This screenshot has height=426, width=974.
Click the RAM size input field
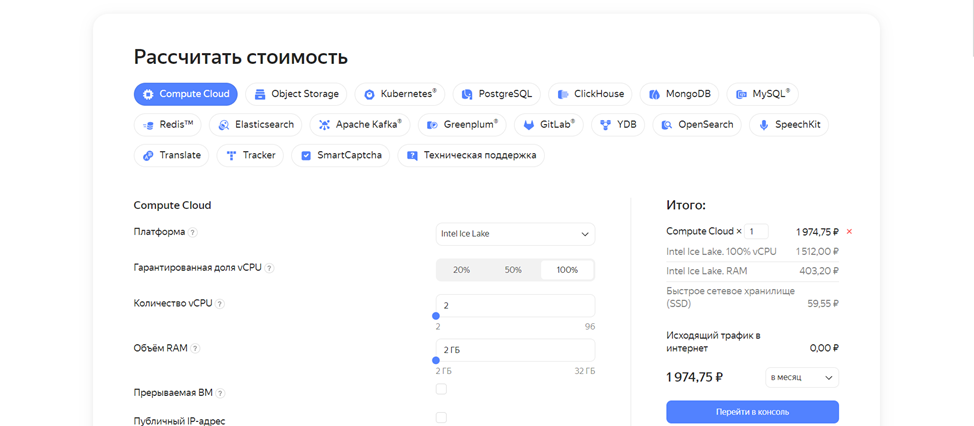tap(515, 350)
